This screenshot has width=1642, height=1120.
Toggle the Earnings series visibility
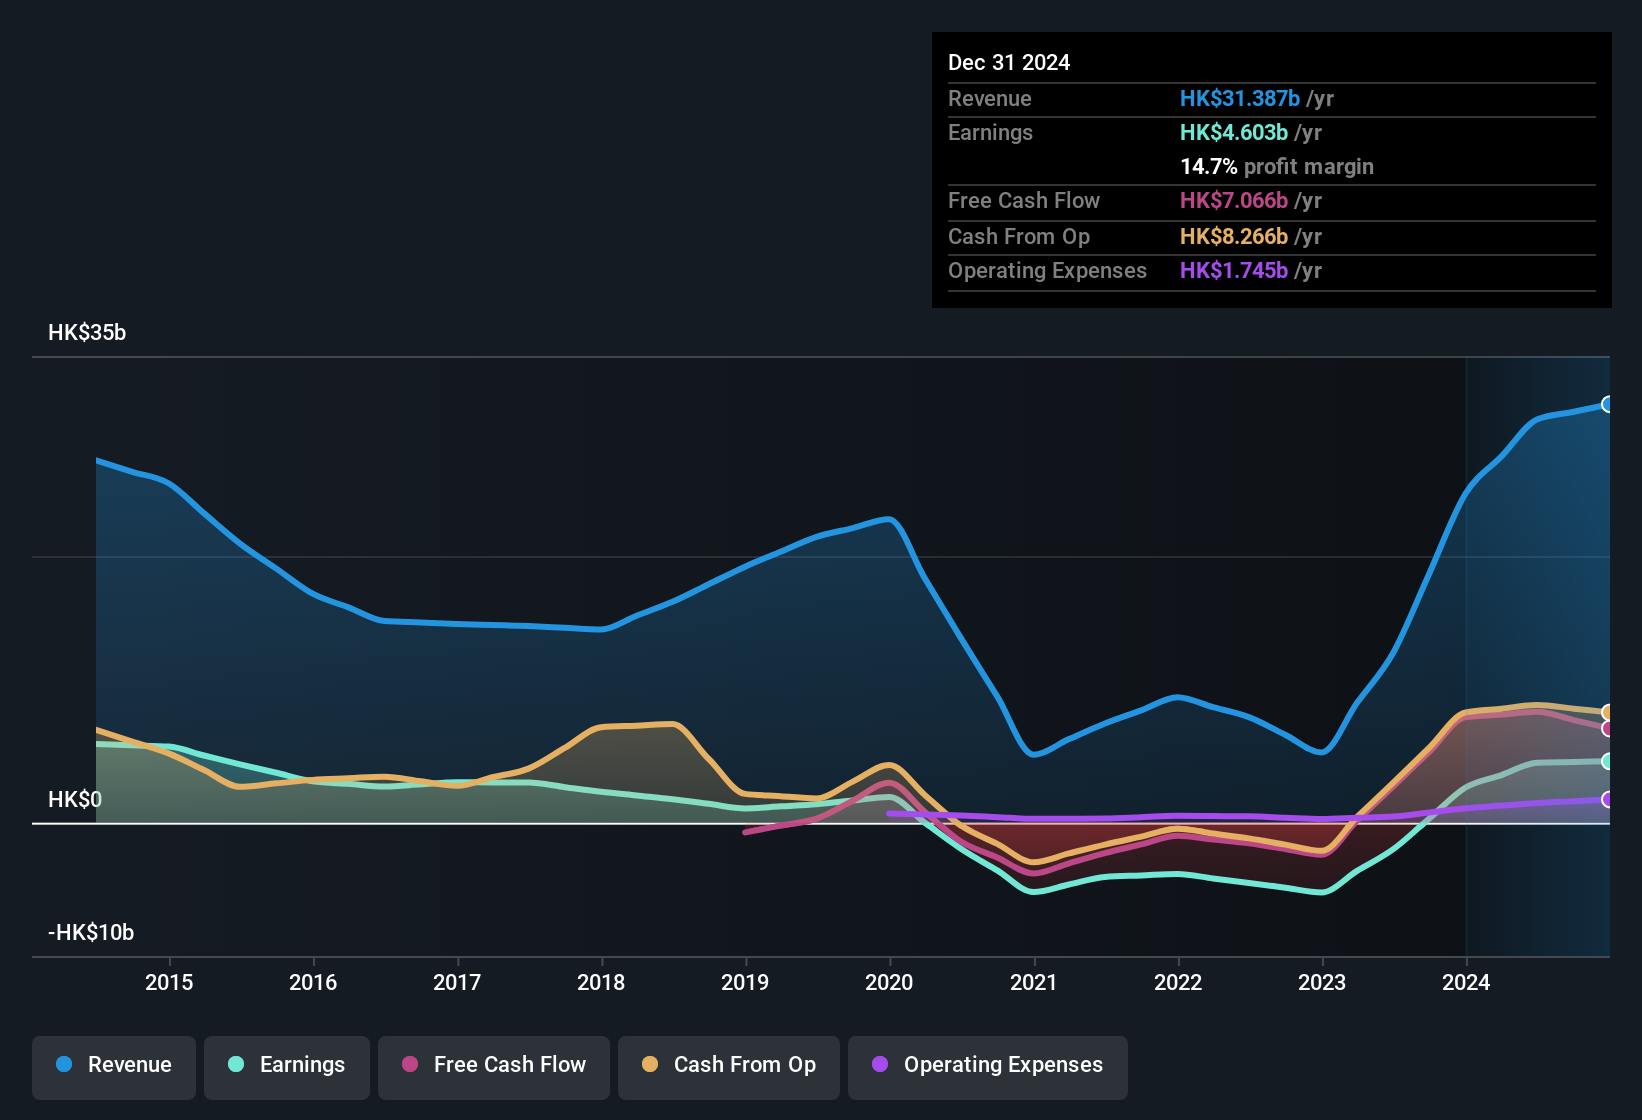point(286,1065)
